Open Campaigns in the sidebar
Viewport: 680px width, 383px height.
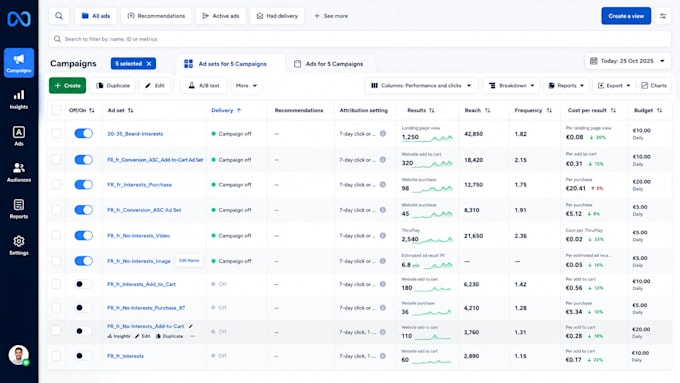coord(19,62)
